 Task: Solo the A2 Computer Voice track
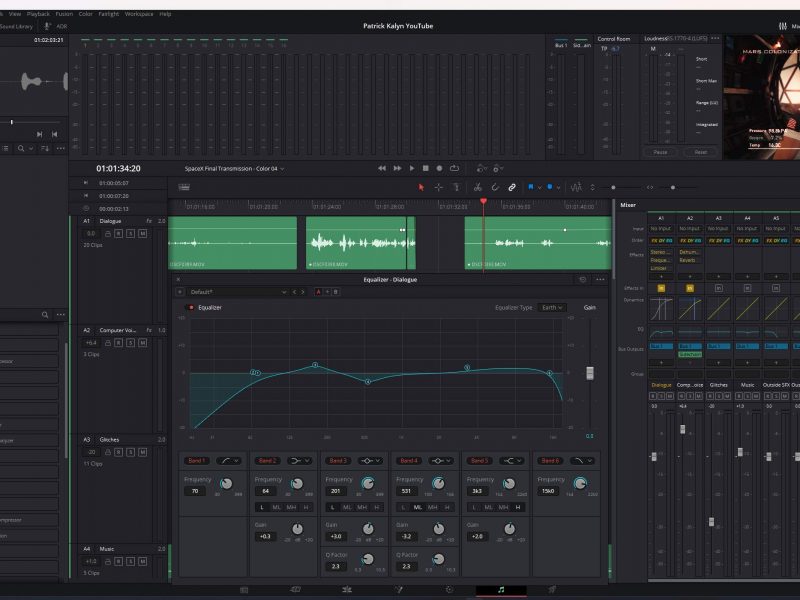(131, 342)
